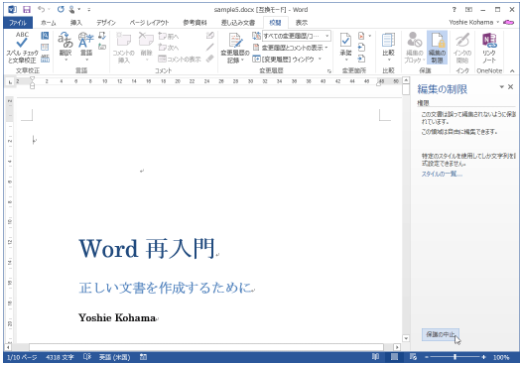Screen dimensions: 520x365
Task: Open Linked Notes (リンクノート) OneNote icon
Action: [489, 48]
